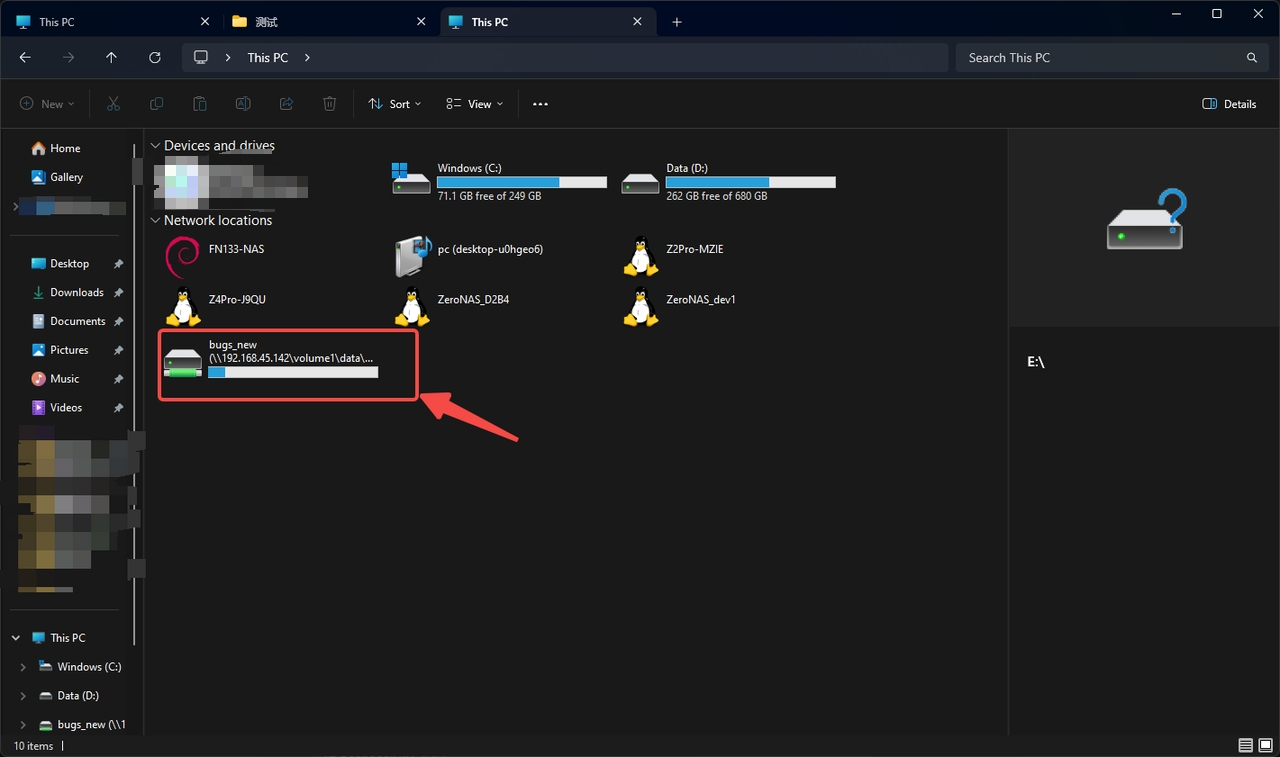Image resolution: width=1280 pixels, height=757 pixels.
Task: Open the See more ellipsis menu
Action: click(541, 104)
